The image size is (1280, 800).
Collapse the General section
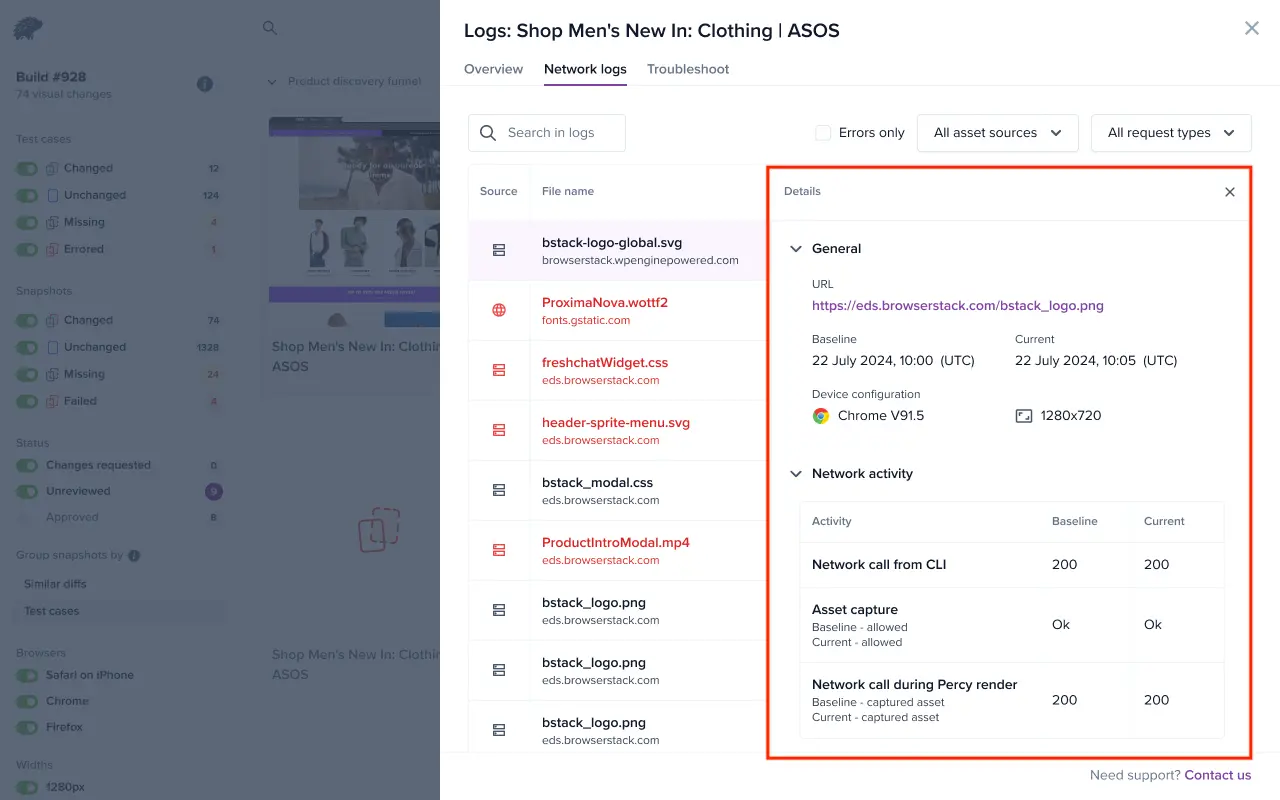pos(796,249)
